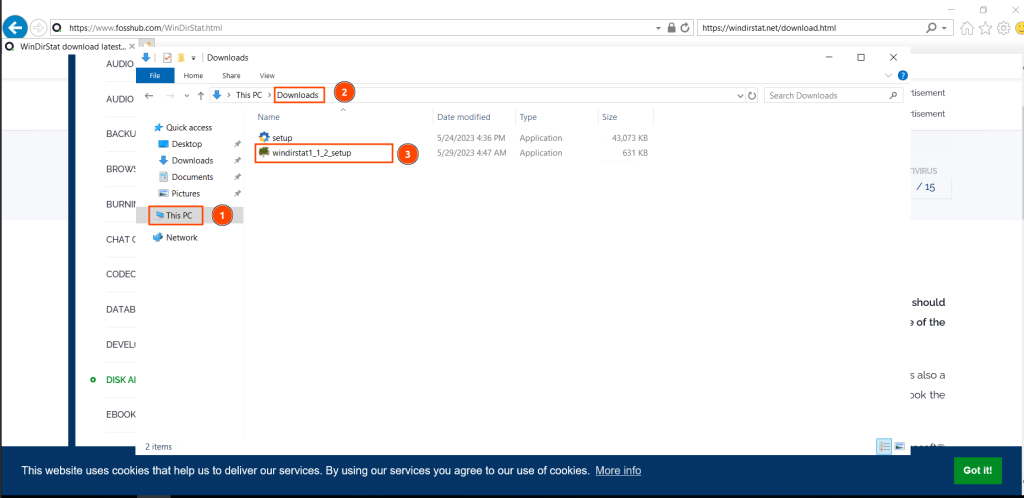Click windirstat setup tree icon

coord(264,152)
